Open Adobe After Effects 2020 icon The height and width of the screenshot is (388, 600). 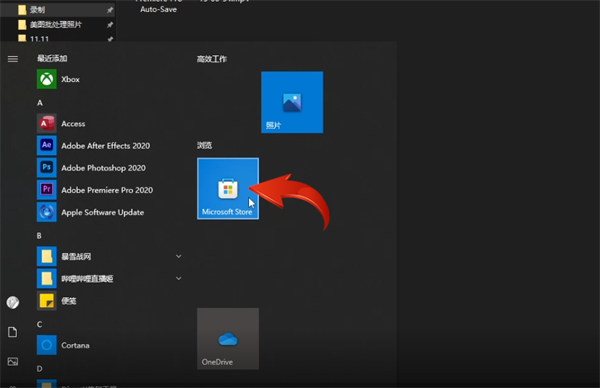(47, 145)
